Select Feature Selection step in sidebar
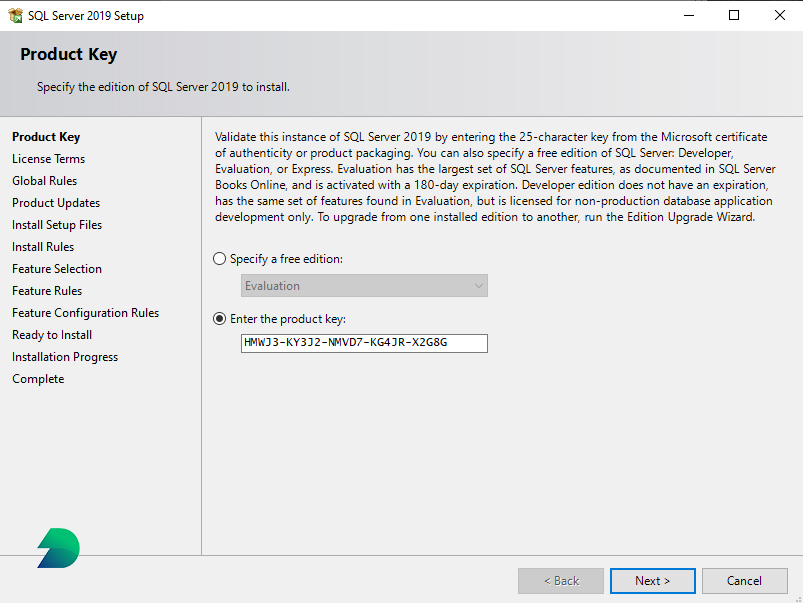Viewport: 803px width, 603px height. tap(57, 269)
